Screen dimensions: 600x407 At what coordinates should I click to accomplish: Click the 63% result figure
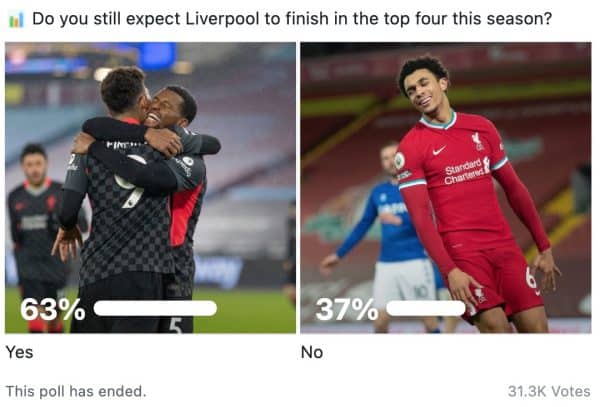point(52,309)
